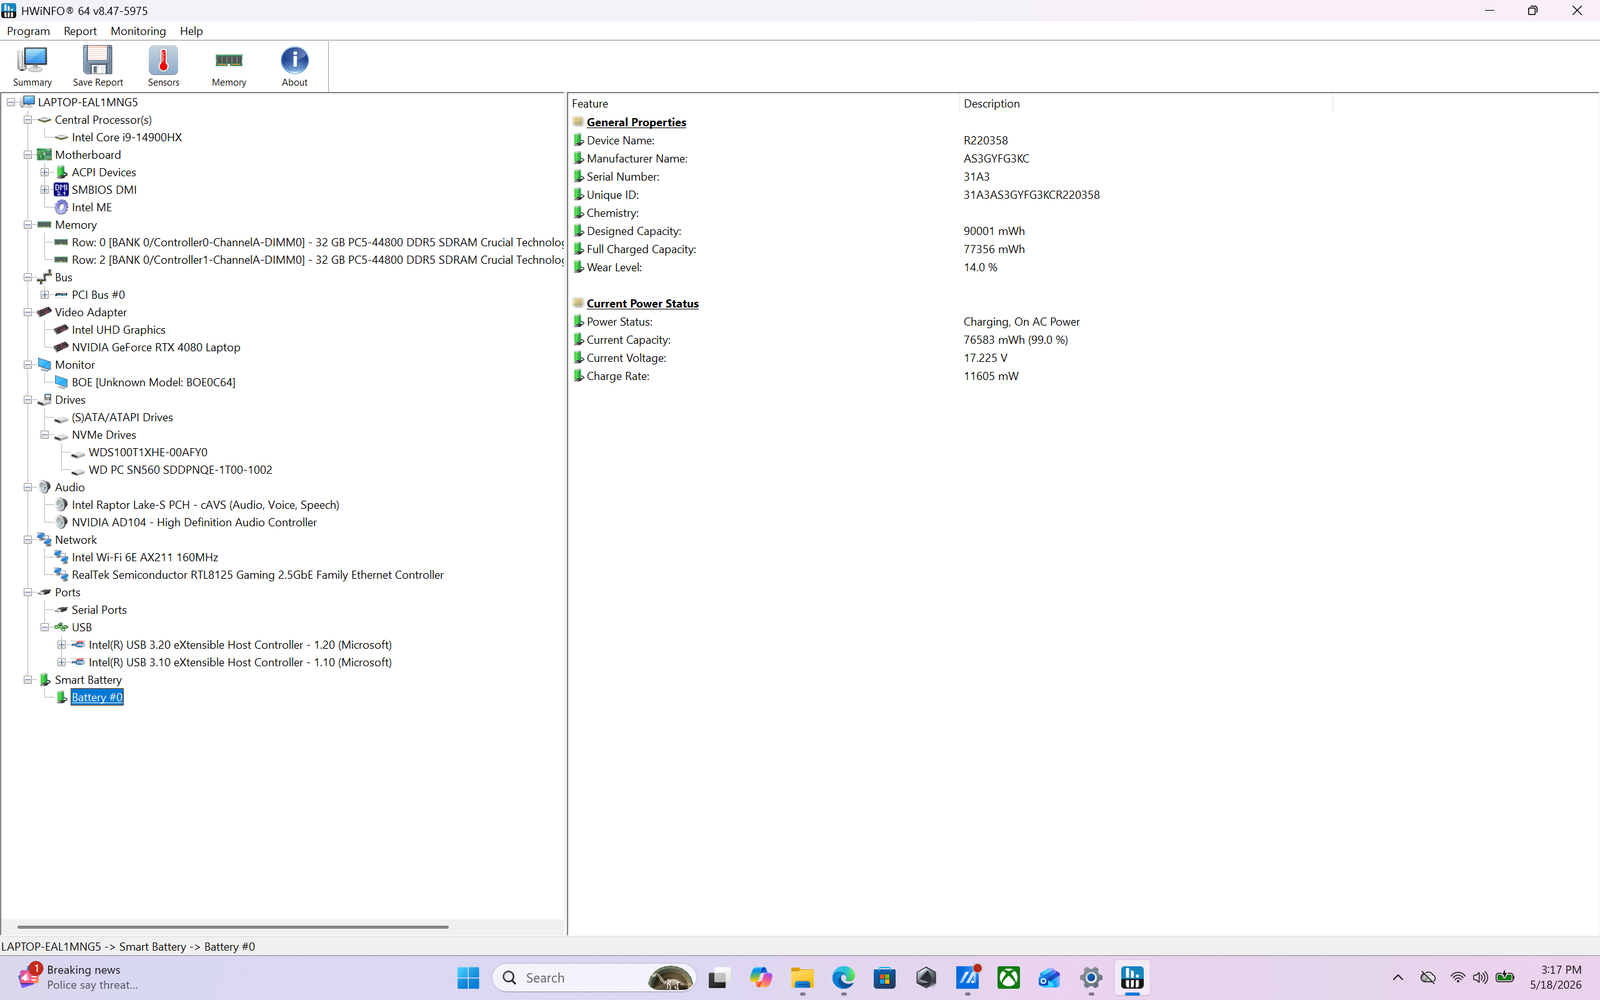
Task: Select the WD PC SN560 drive
Action: 180,470
